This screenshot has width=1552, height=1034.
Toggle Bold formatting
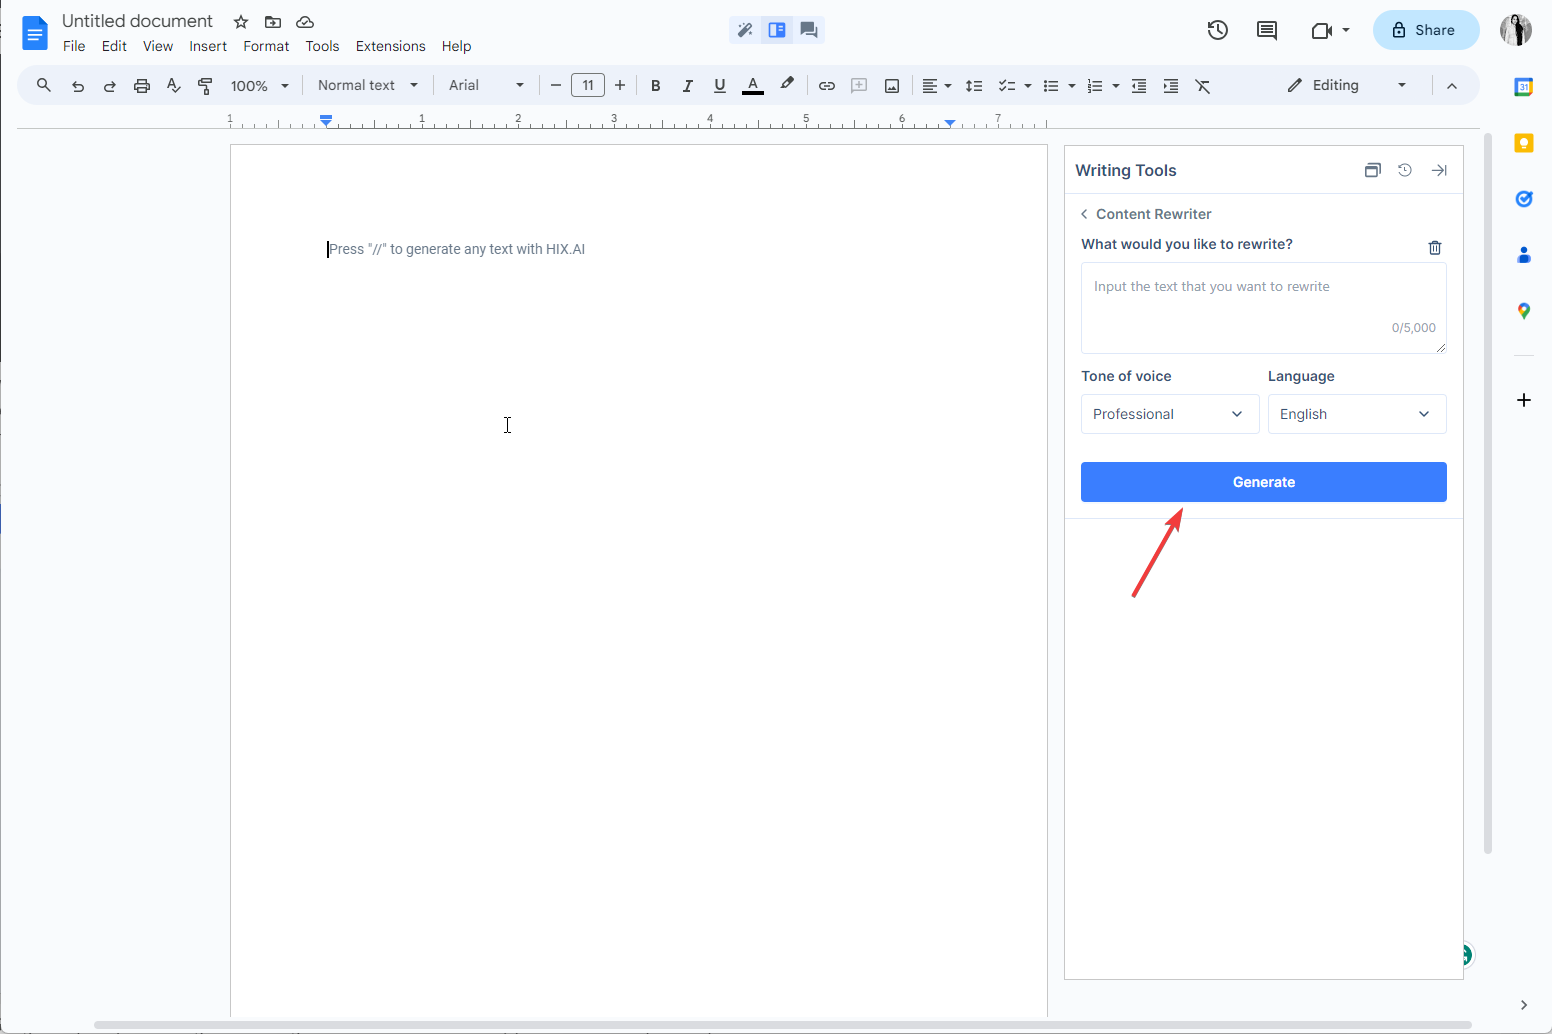point(655,86)
